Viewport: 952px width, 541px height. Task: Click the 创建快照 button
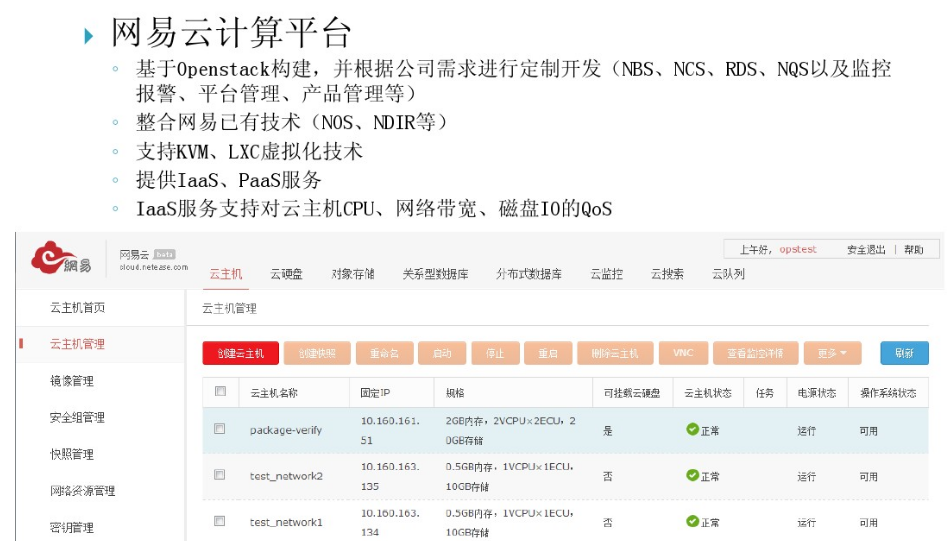(x=317, y=353)
